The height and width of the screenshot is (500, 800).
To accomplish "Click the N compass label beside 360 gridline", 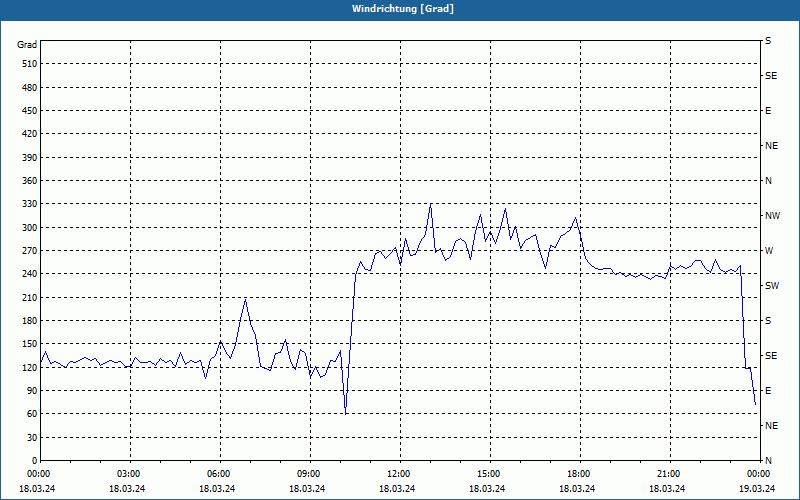I will pyautogui.click(x=768, y=181).
